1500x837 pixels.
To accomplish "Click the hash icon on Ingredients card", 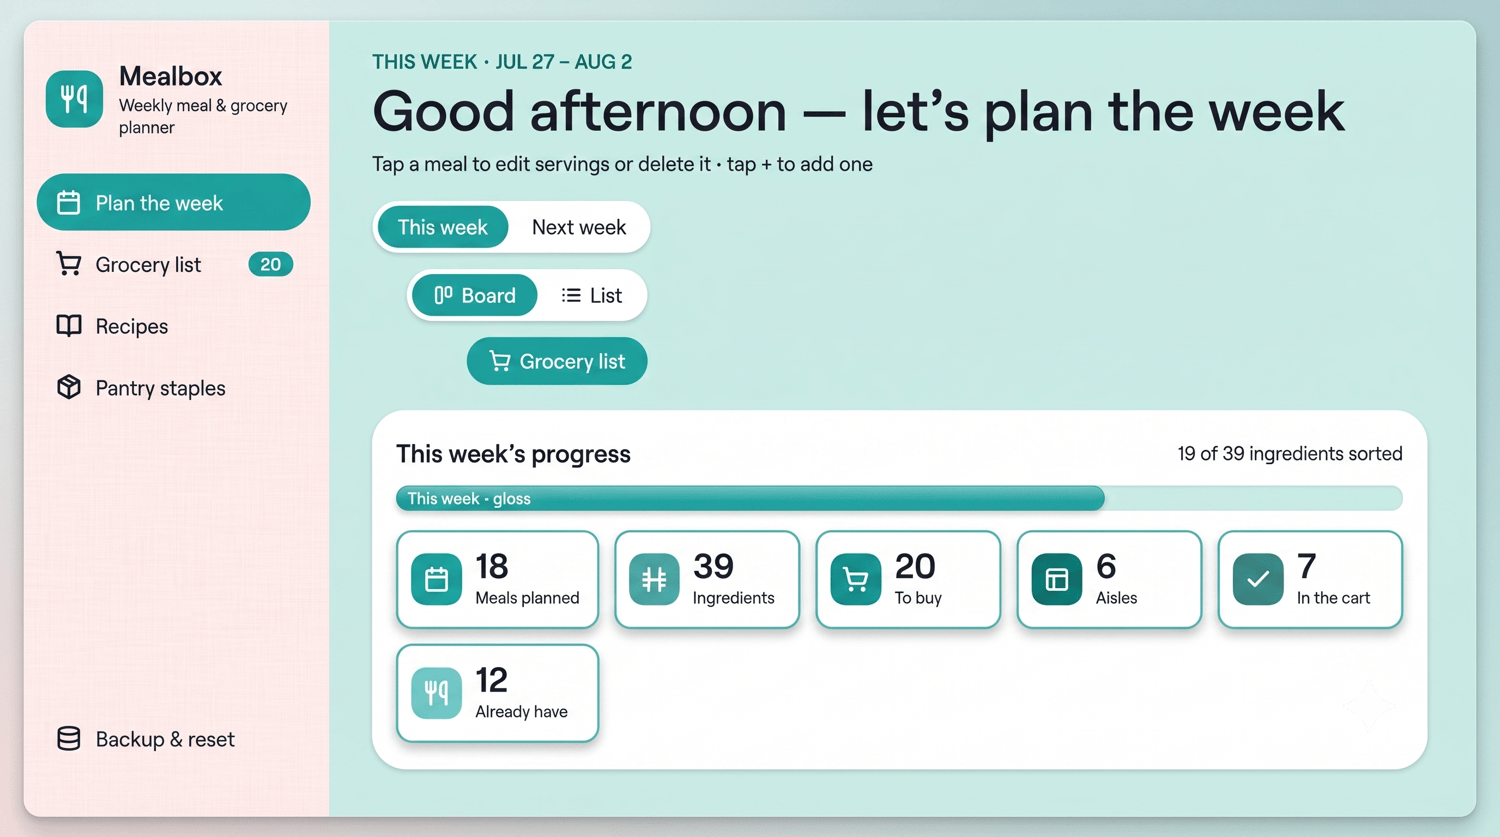I will pyautogui.click(x=654, y=579).
